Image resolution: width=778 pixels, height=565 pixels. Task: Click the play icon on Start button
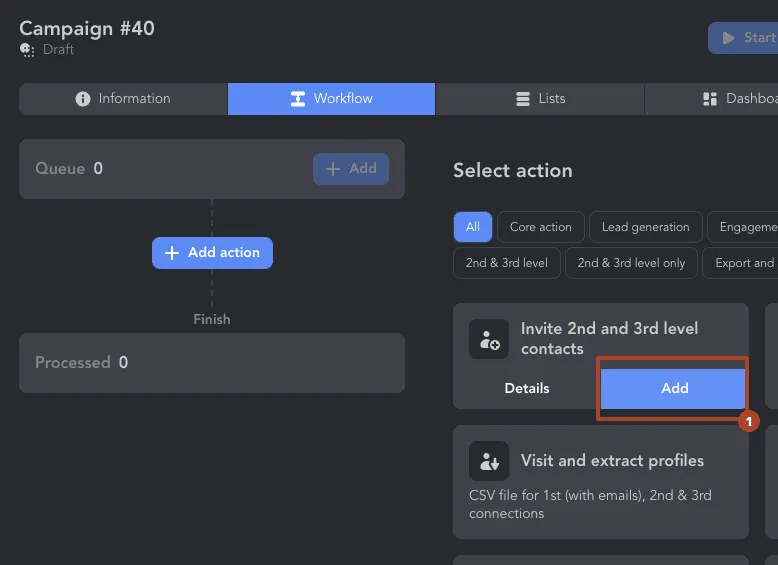coord(728,38)
